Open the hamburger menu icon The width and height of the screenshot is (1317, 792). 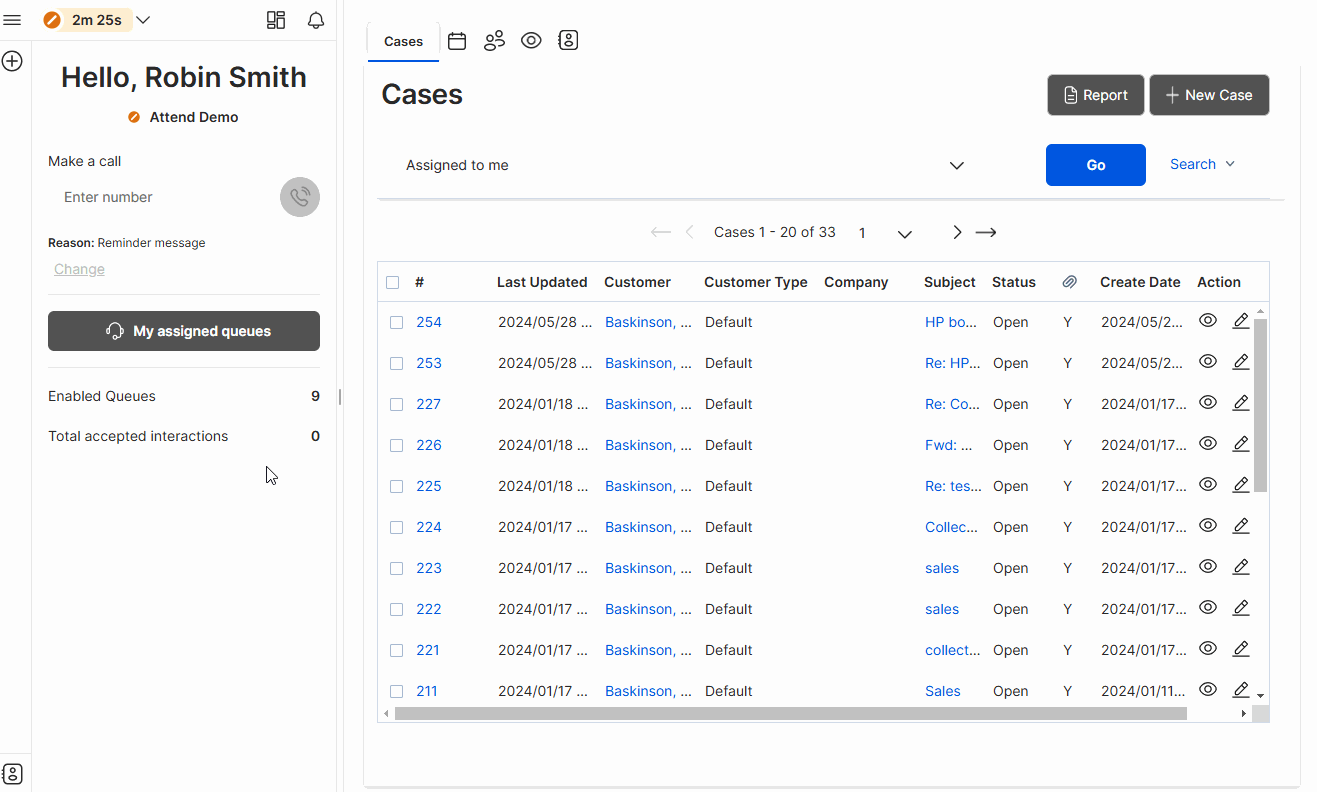pos(13,20)
